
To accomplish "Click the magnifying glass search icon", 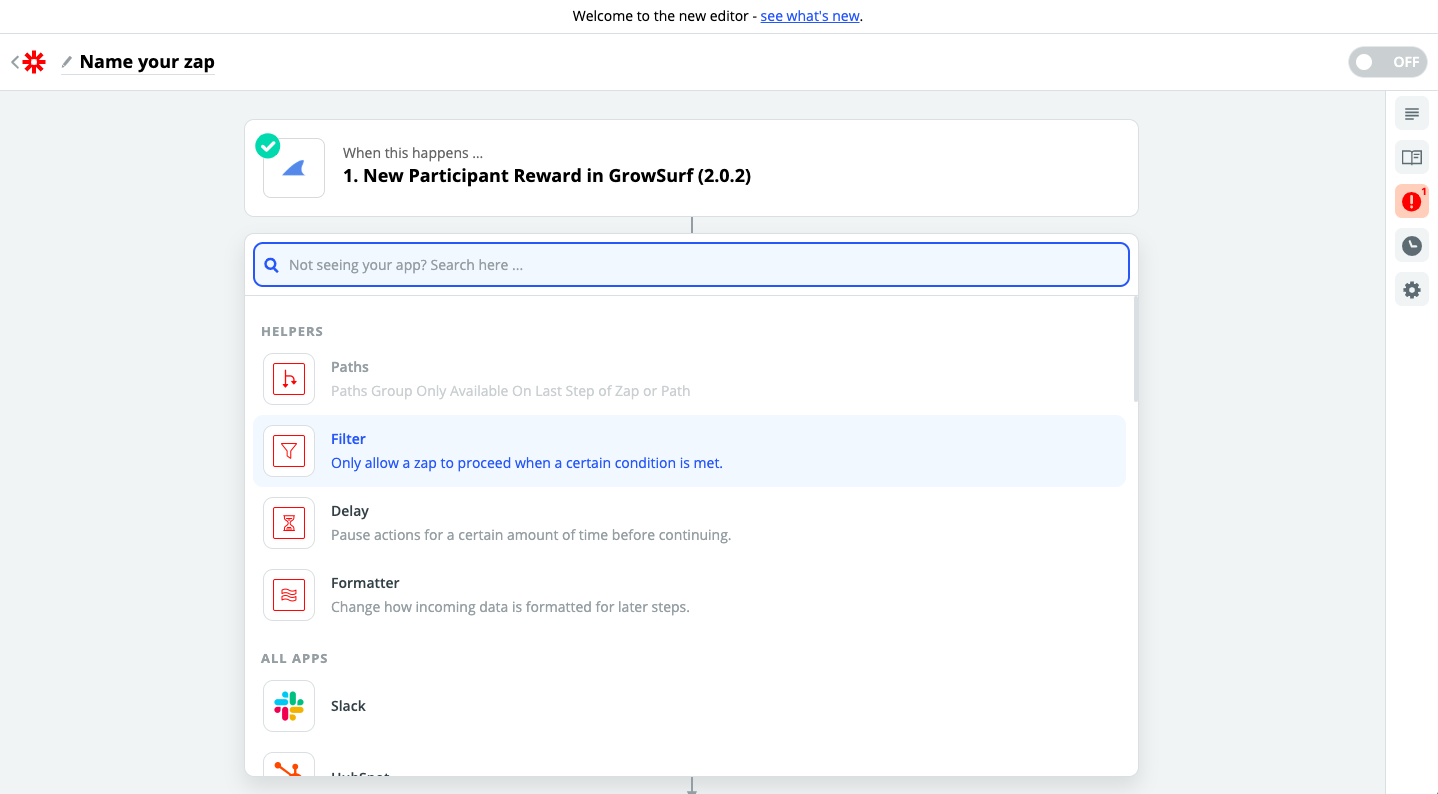I will point(272,265).
